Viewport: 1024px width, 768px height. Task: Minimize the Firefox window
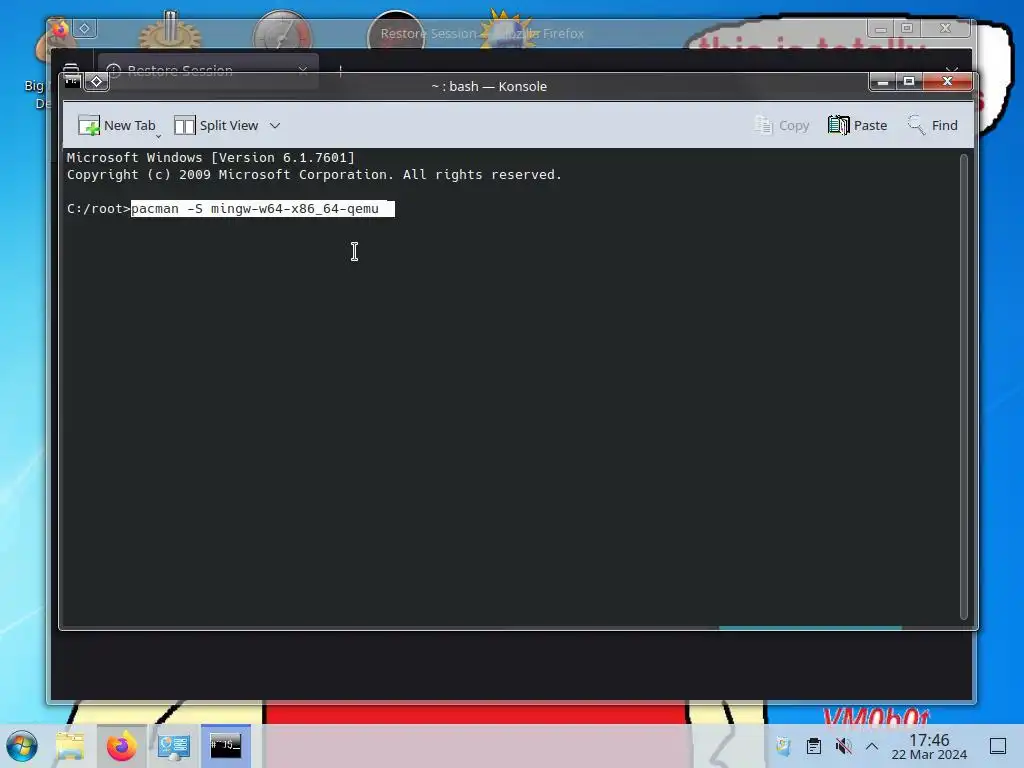tap(881, 28)
